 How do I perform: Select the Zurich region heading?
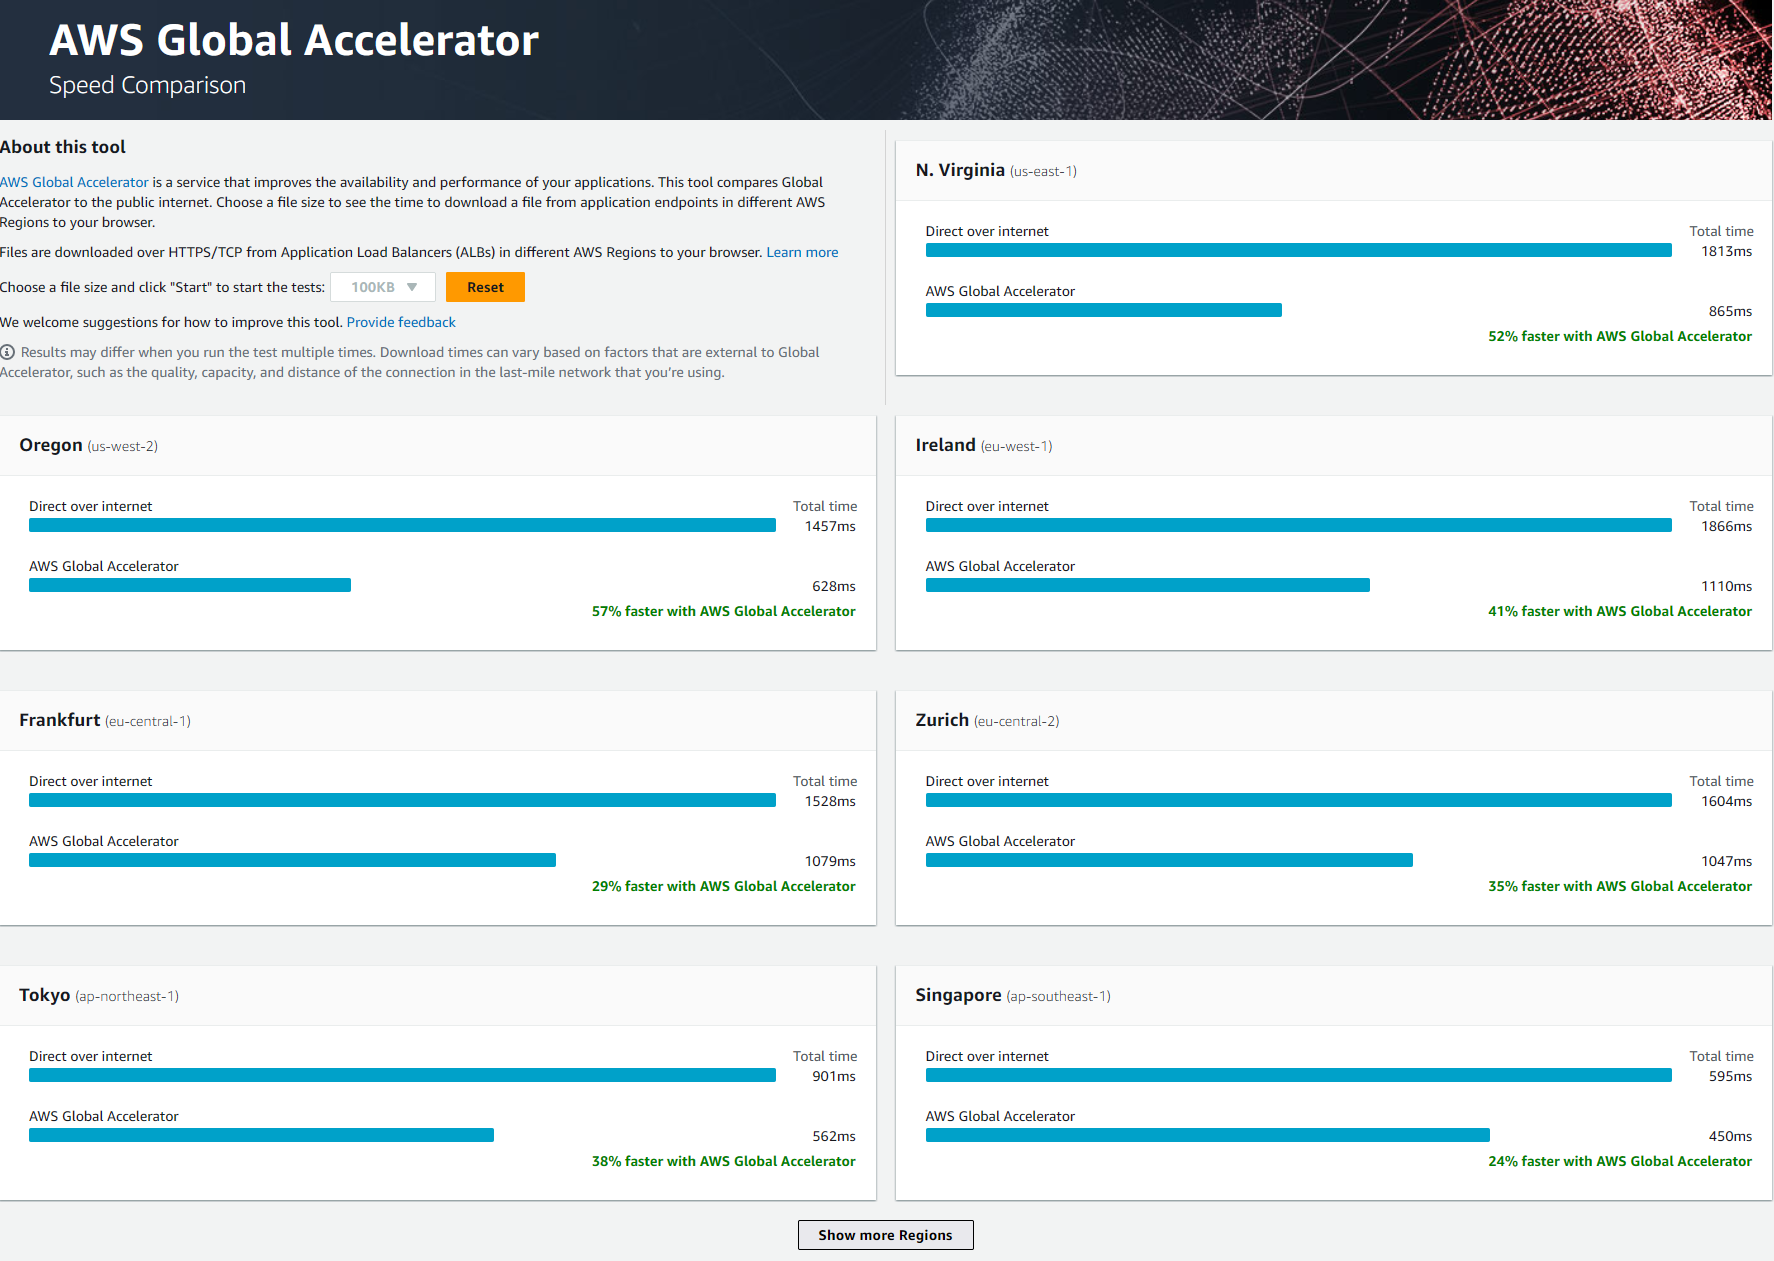click(942, 720)
